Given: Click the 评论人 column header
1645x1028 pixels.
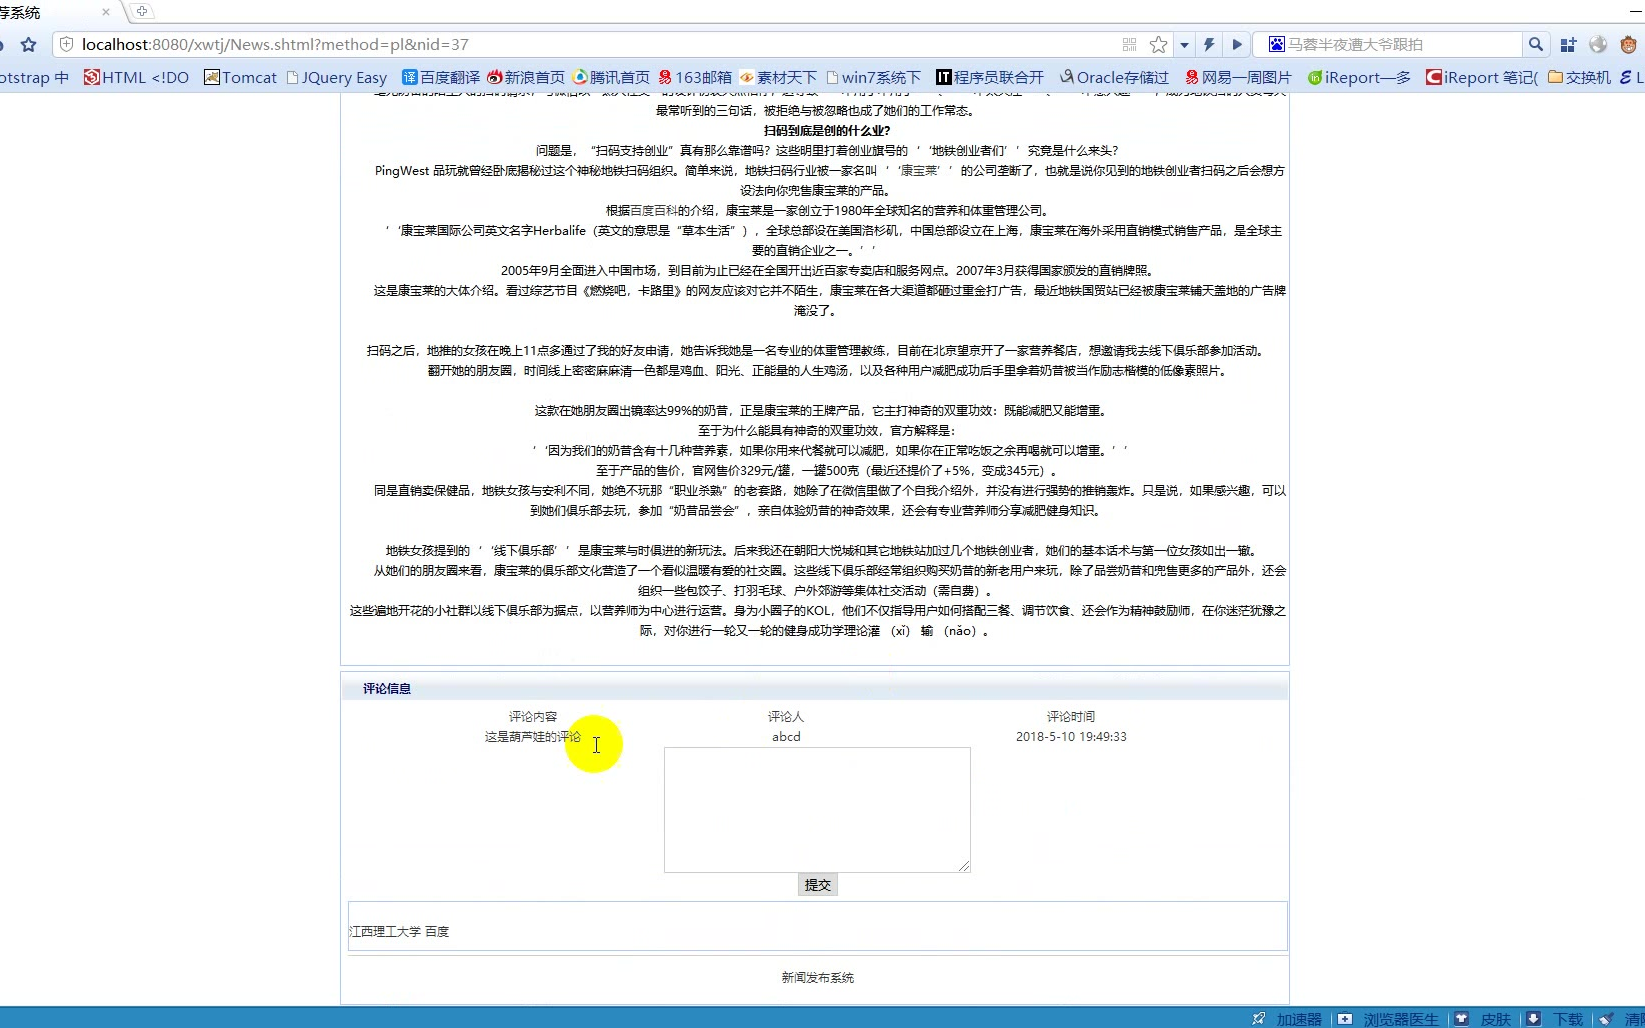Looking at the screenshot, I should [x=786, y=717].
